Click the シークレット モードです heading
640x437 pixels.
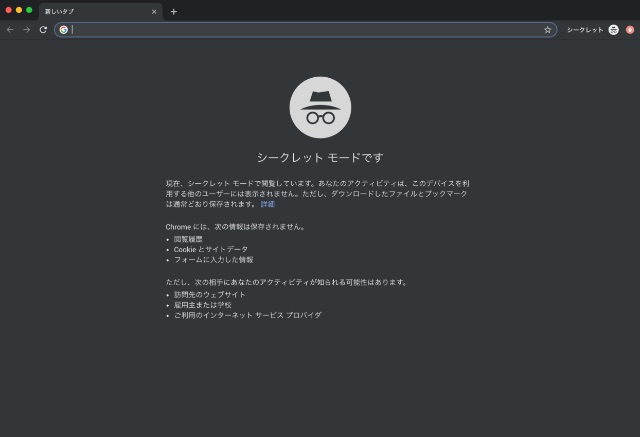coord(320,157)
